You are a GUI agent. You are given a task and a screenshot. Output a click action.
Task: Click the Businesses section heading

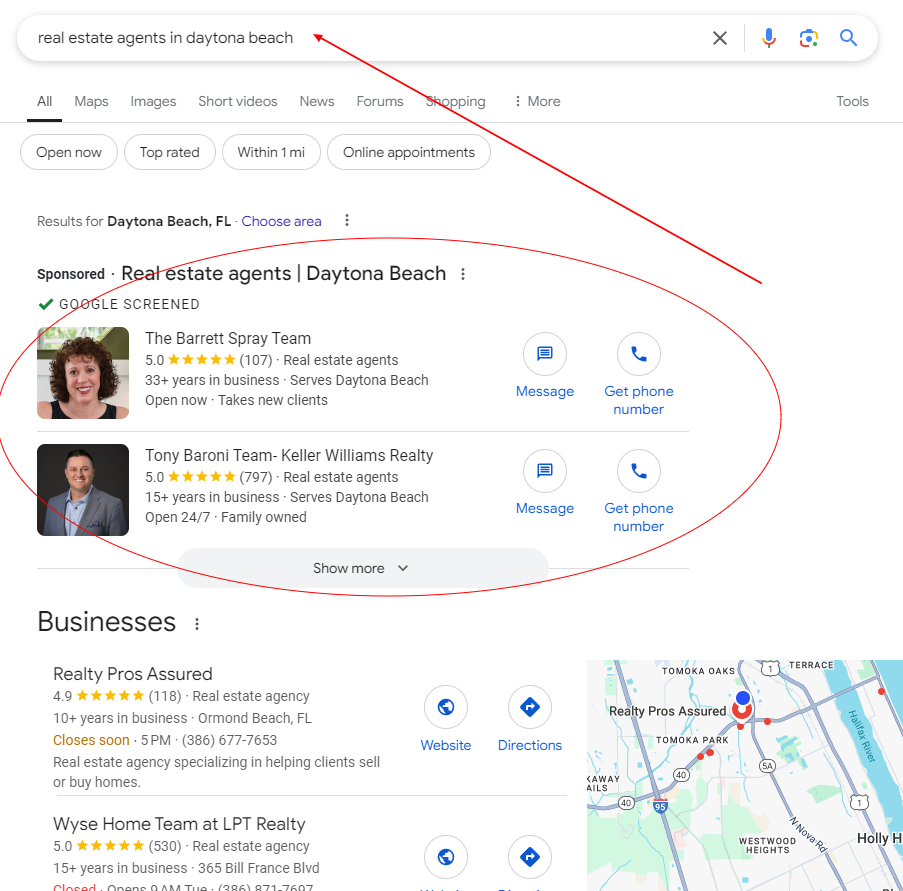coord(107,622)
